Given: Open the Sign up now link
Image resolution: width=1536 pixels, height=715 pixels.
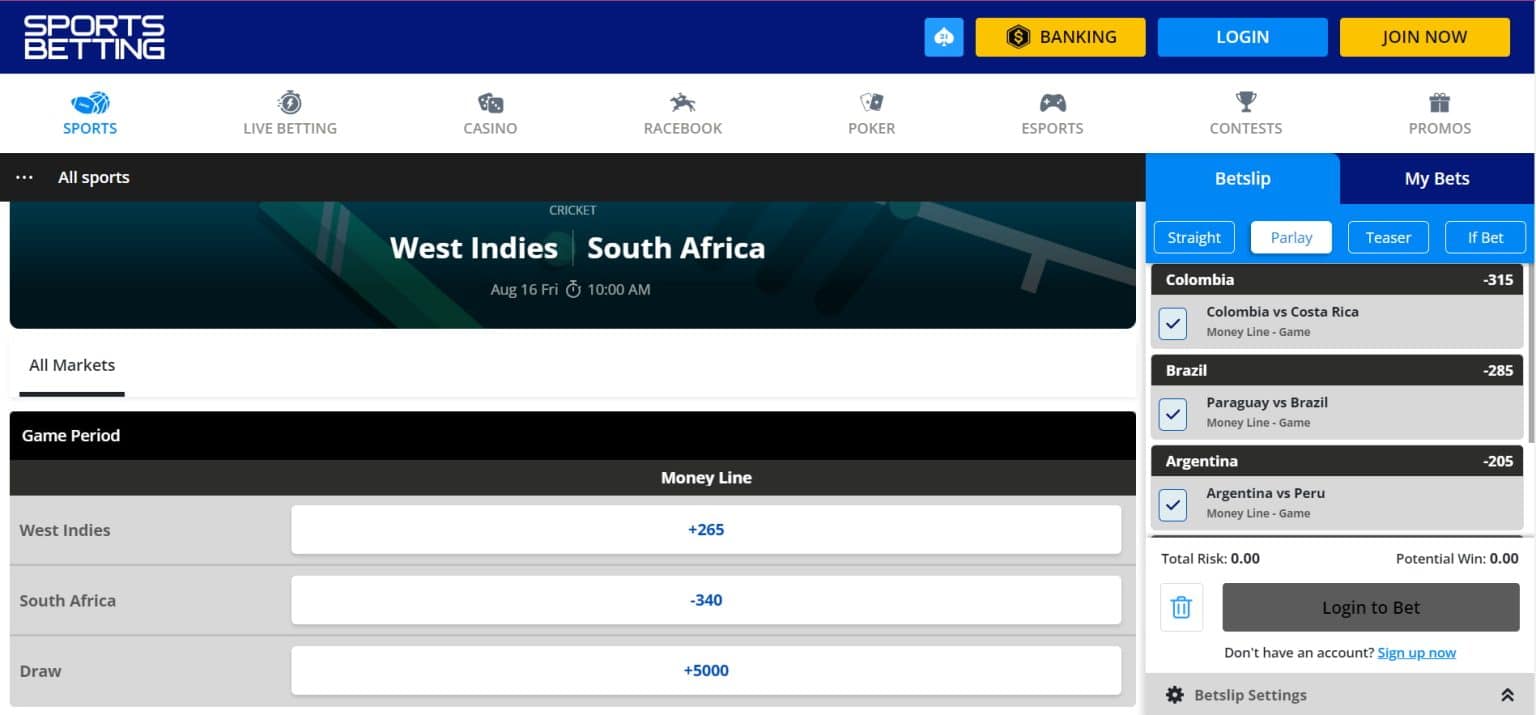Looking at the screenshot, I should pos(1416,652).
